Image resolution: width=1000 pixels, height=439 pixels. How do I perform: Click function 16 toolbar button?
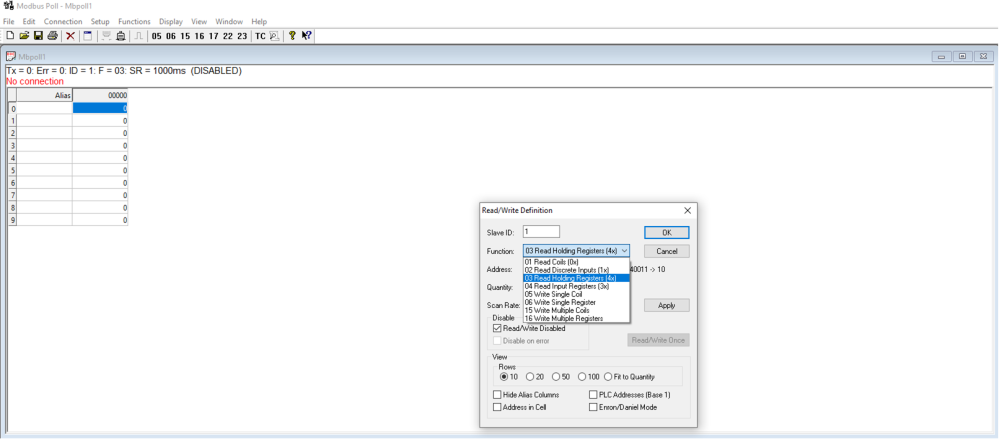[199, 36]
